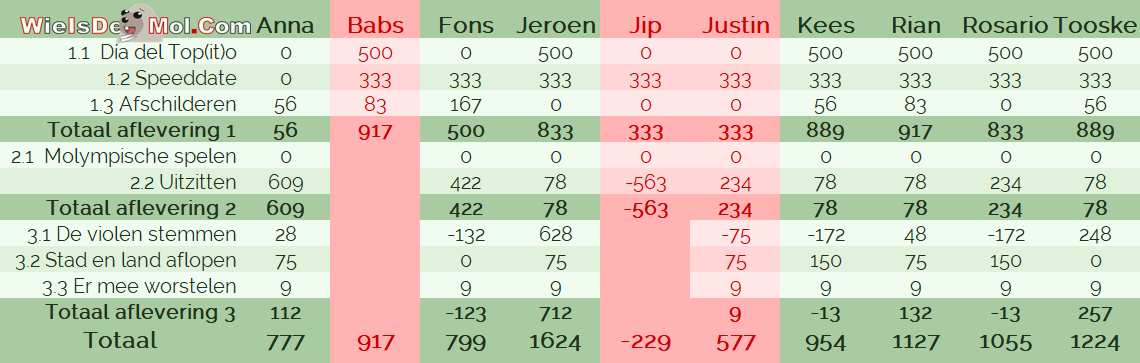Select Jeroen's final total of 1624
The width and height of the screenshot is (1140, 363).
click(x=555, y=341)
